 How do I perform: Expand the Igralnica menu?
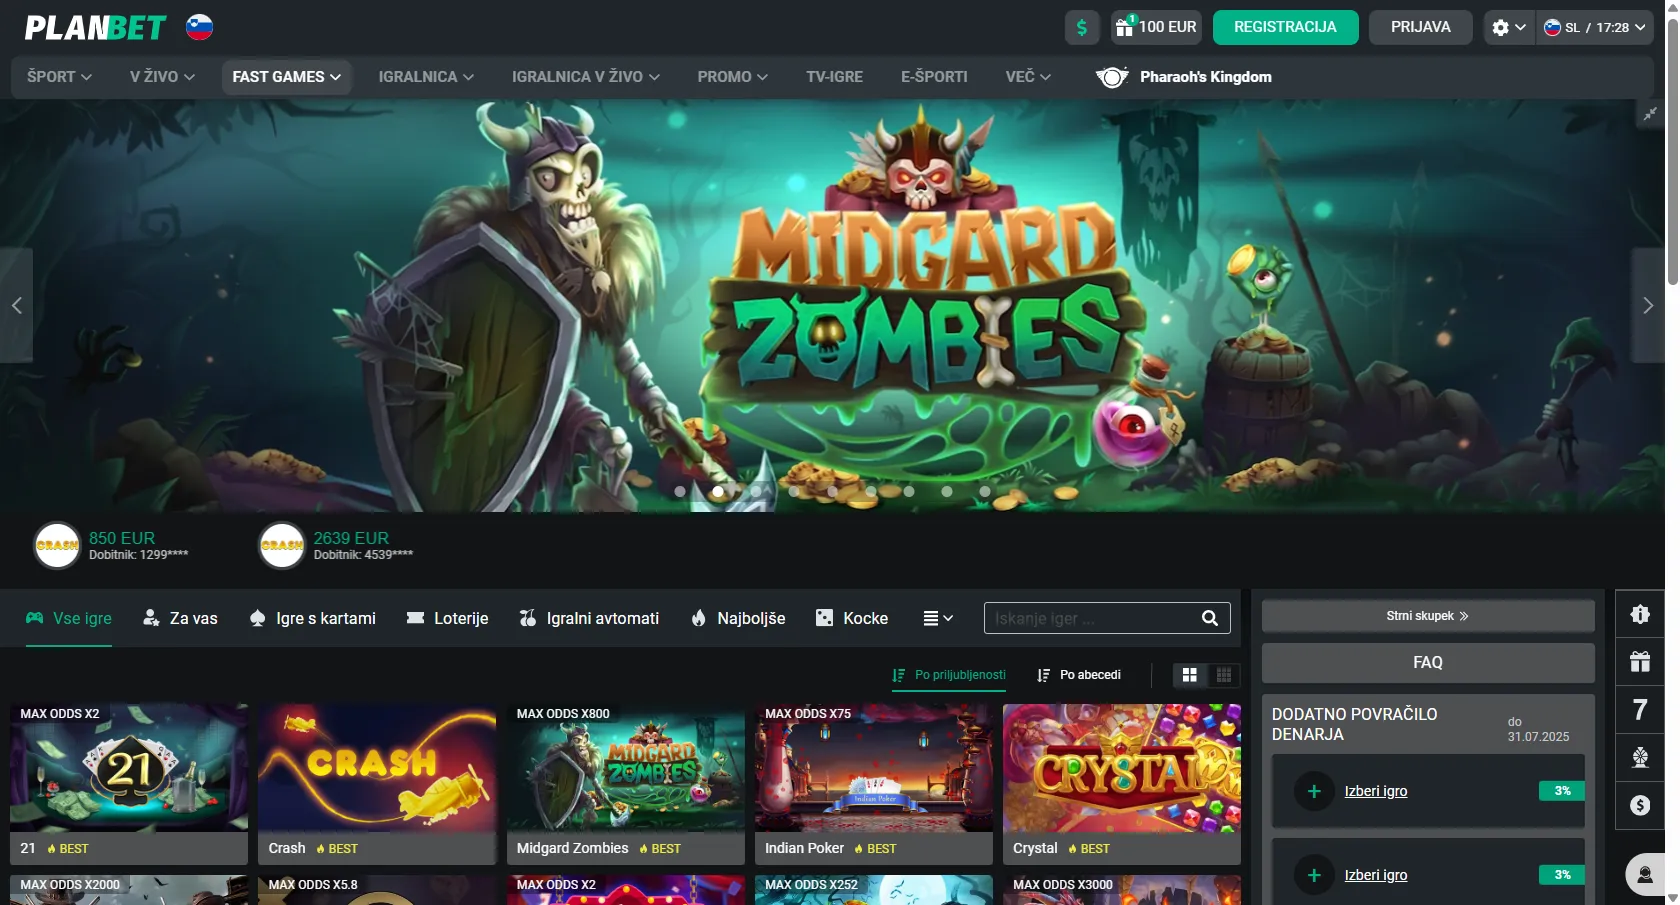[426, 77]
